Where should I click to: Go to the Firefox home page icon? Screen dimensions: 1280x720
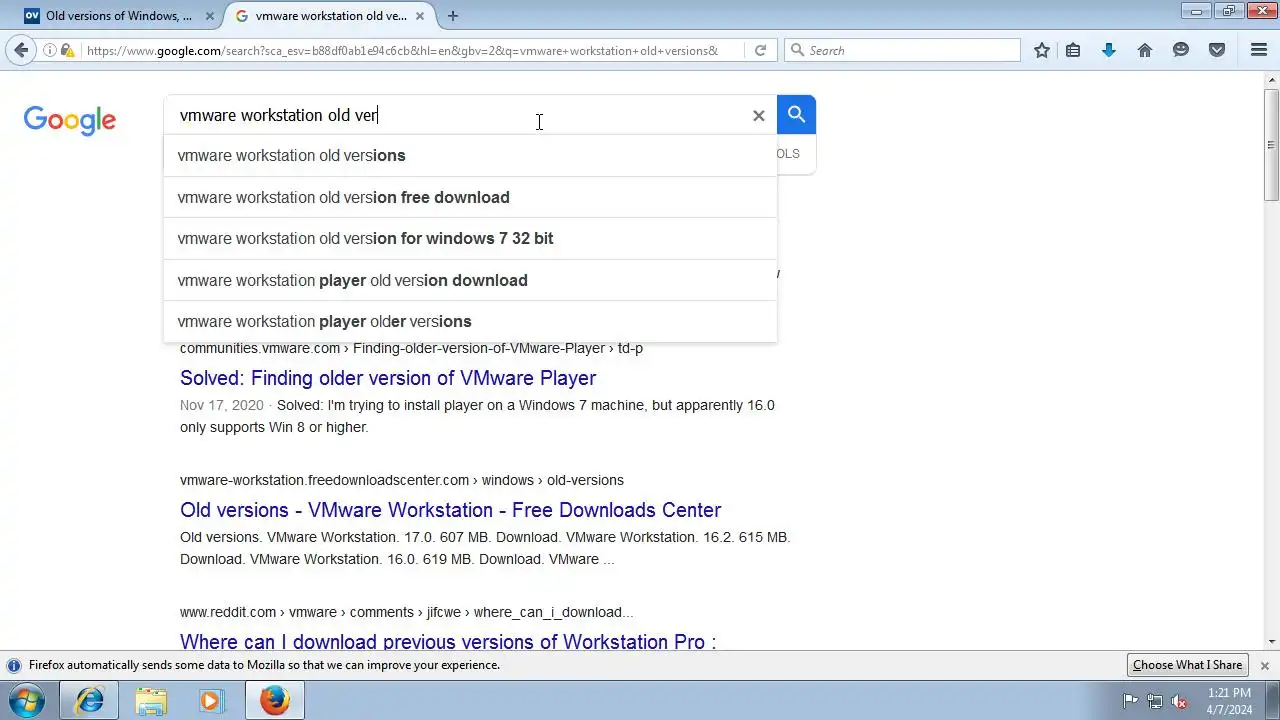pos(1145,50)
